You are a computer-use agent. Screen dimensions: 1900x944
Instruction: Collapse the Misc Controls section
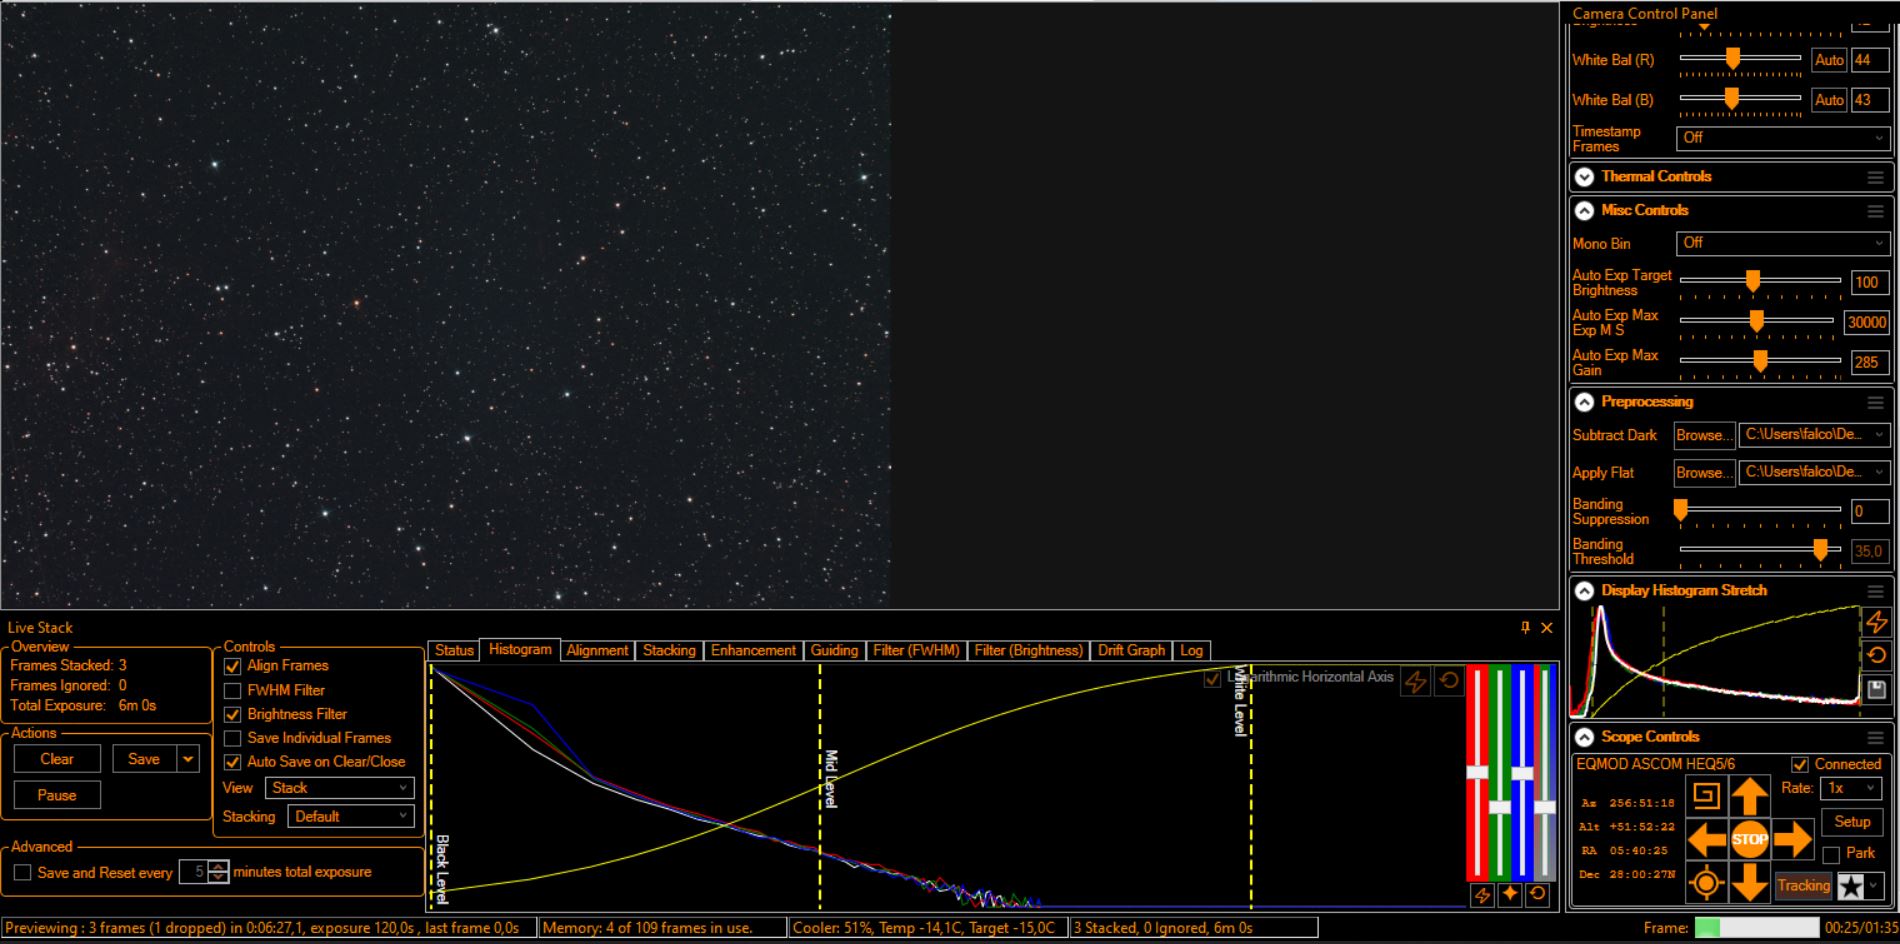coord(1584,211)
